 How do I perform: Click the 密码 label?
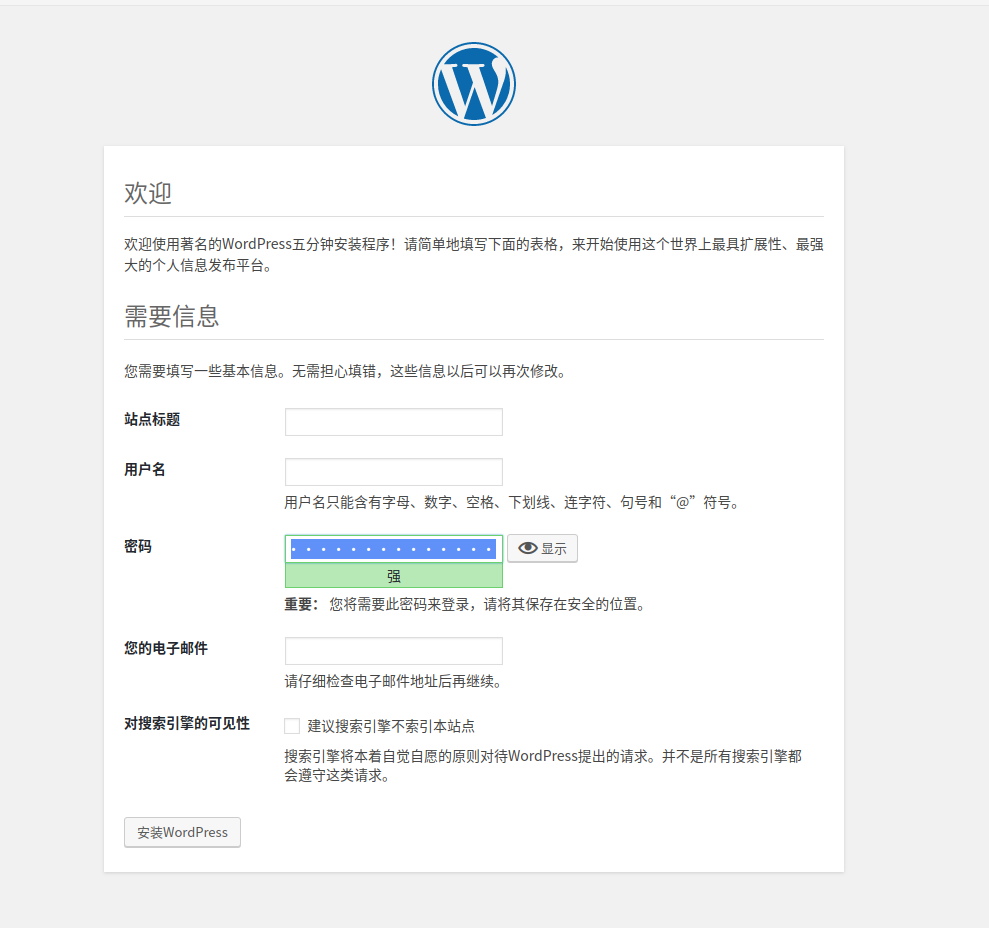[x=138, y=546]
